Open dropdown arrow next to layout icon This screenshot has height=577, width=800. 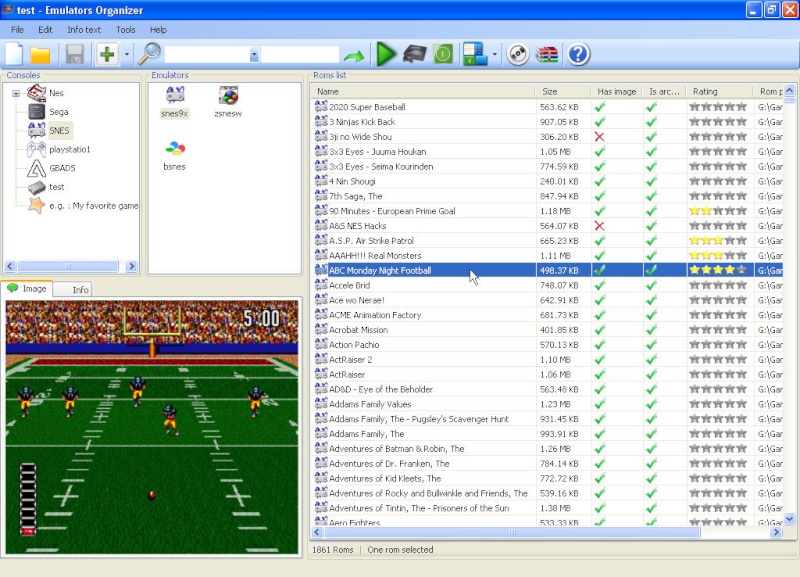point(494,55)
